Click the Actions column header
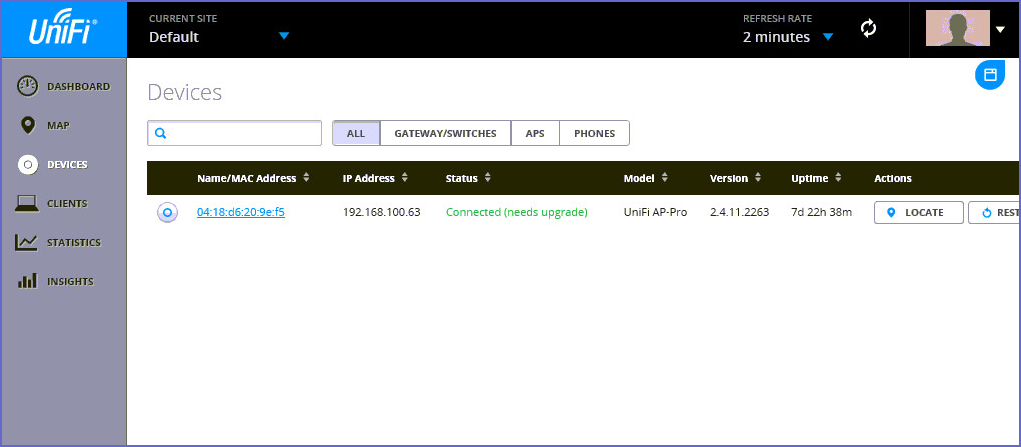 pyautogui.click(x=893, y=178)
